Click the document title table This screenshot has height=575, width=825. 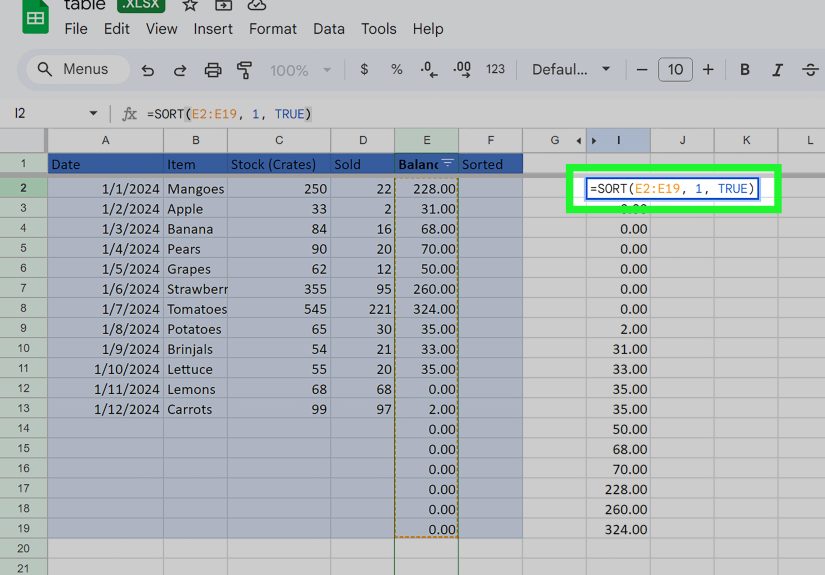[85, 5]
